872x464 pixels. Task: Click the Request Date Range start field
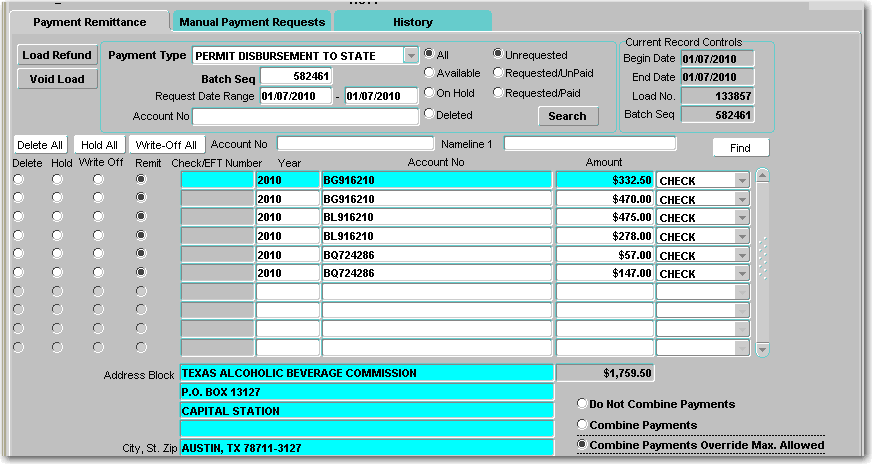296,96
